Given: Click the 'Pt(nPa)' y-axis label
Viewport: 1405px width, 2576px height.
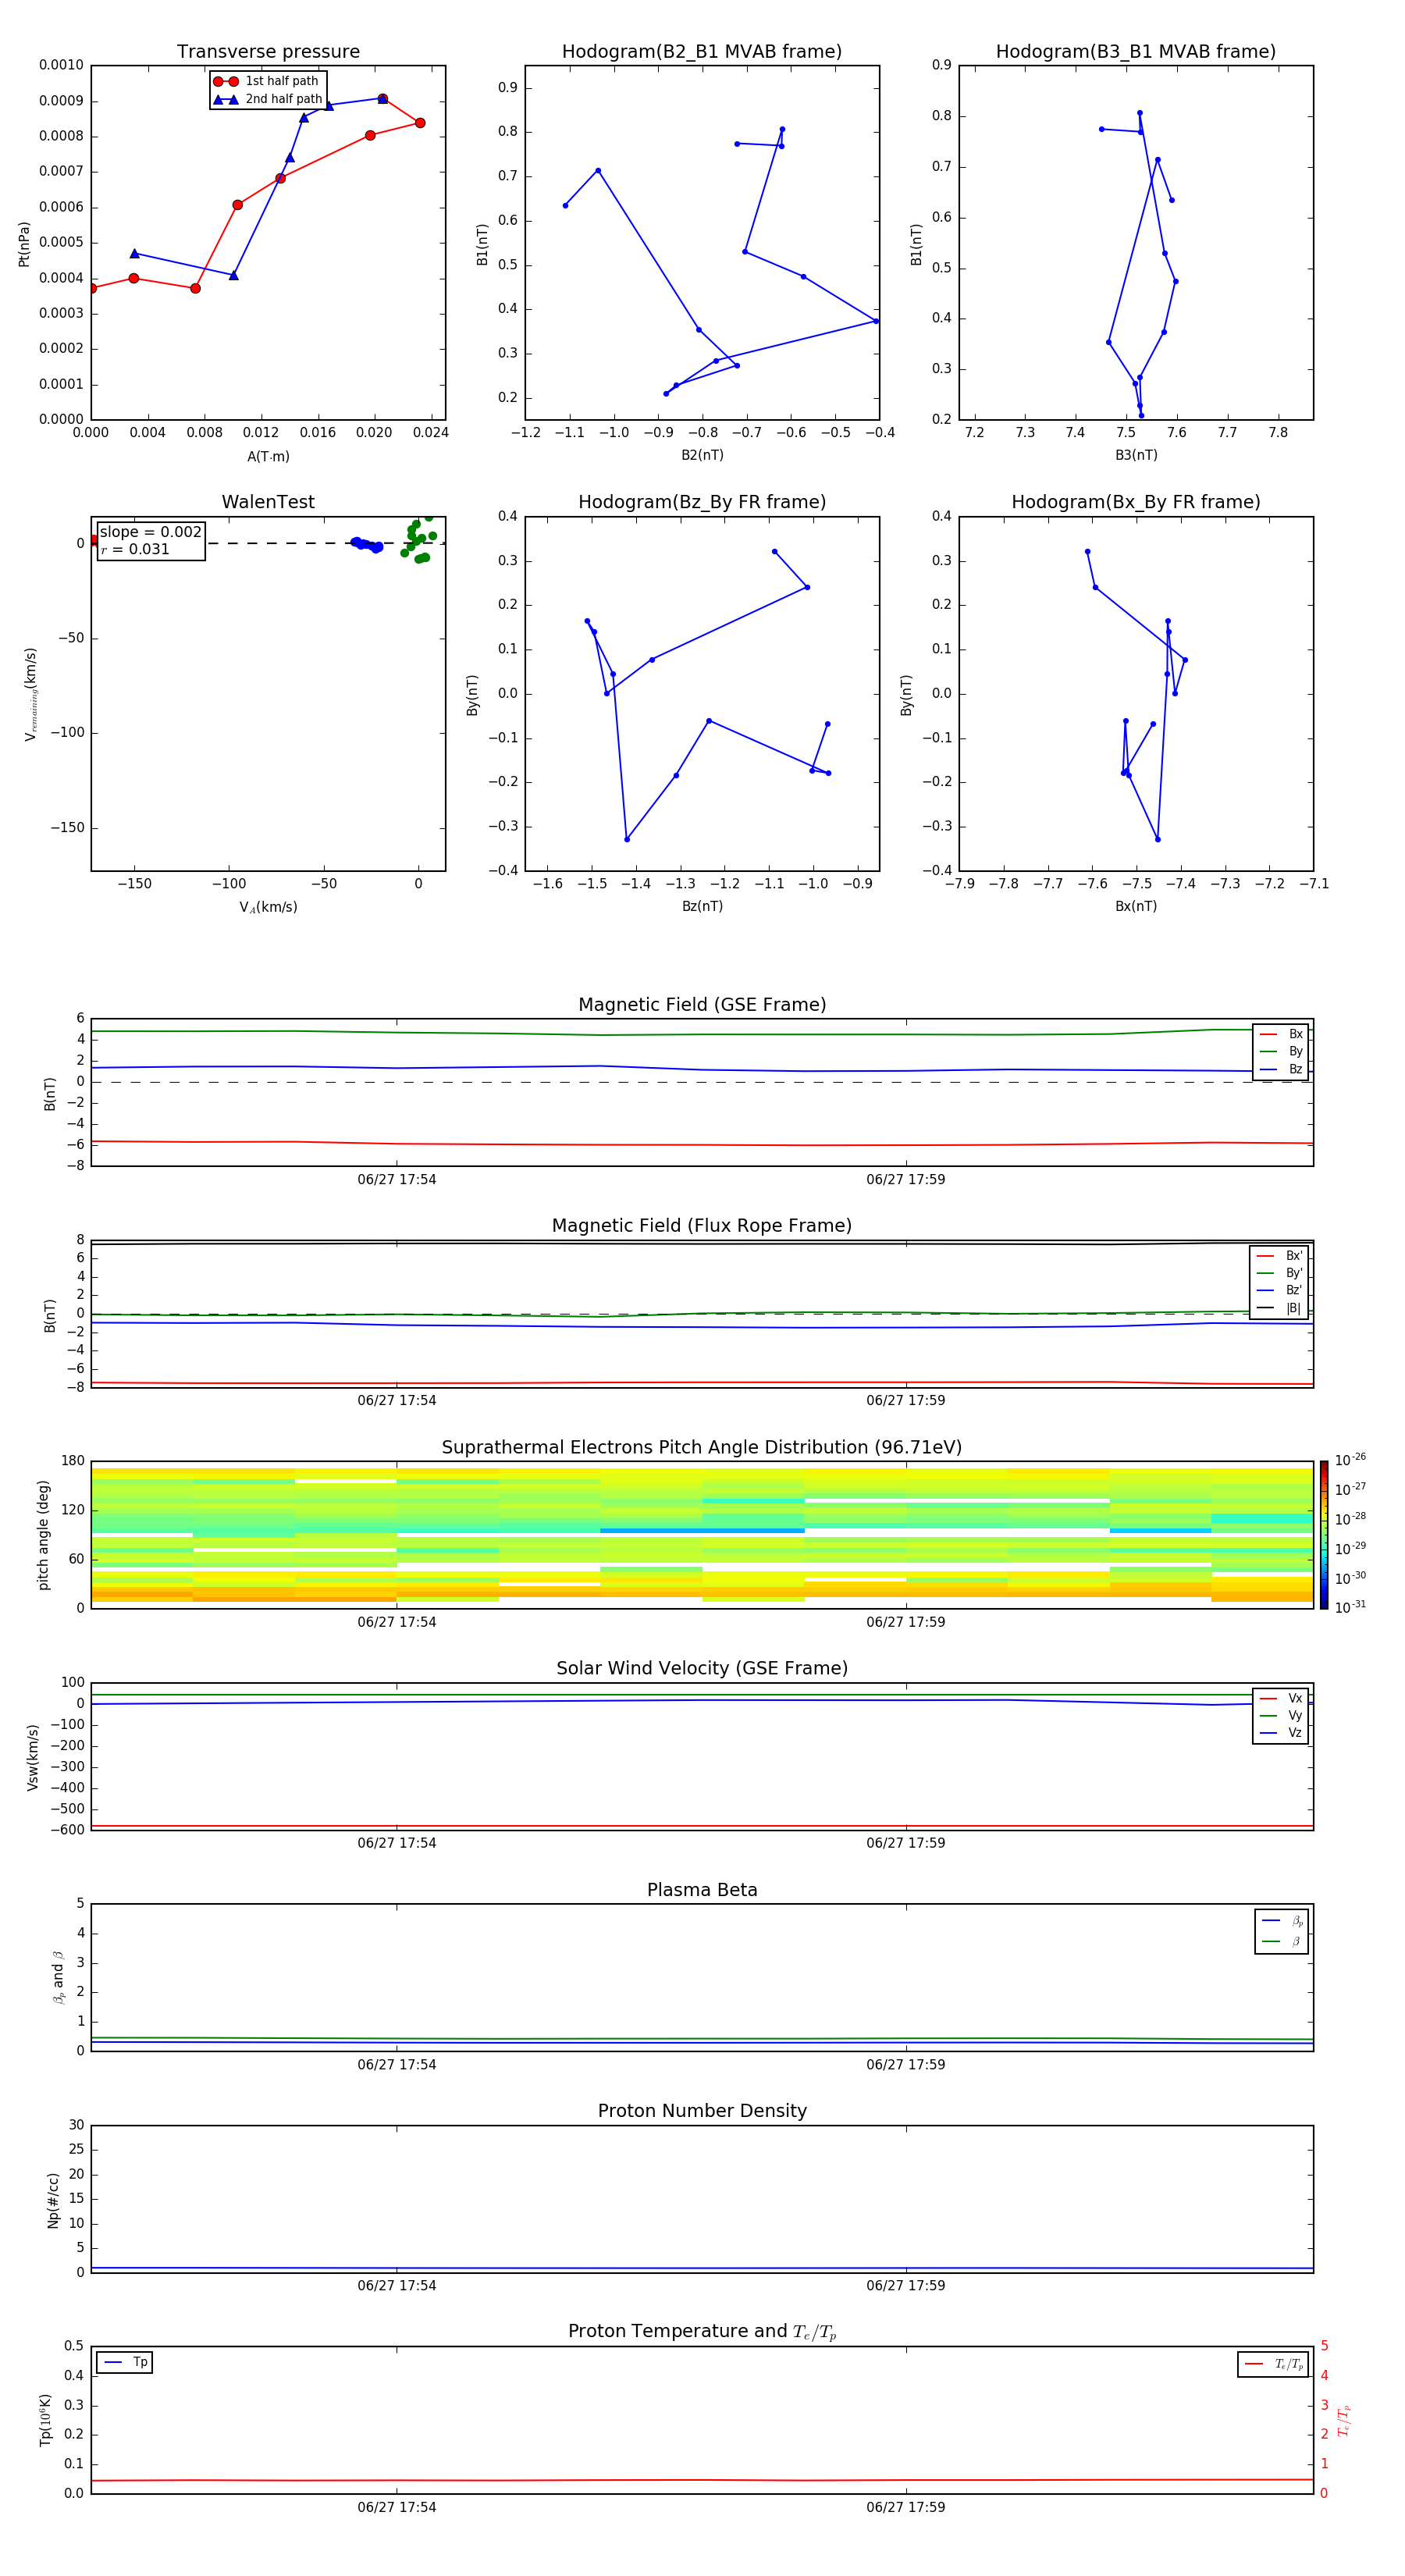Looking at the screenshot, I should coord(24,244).
